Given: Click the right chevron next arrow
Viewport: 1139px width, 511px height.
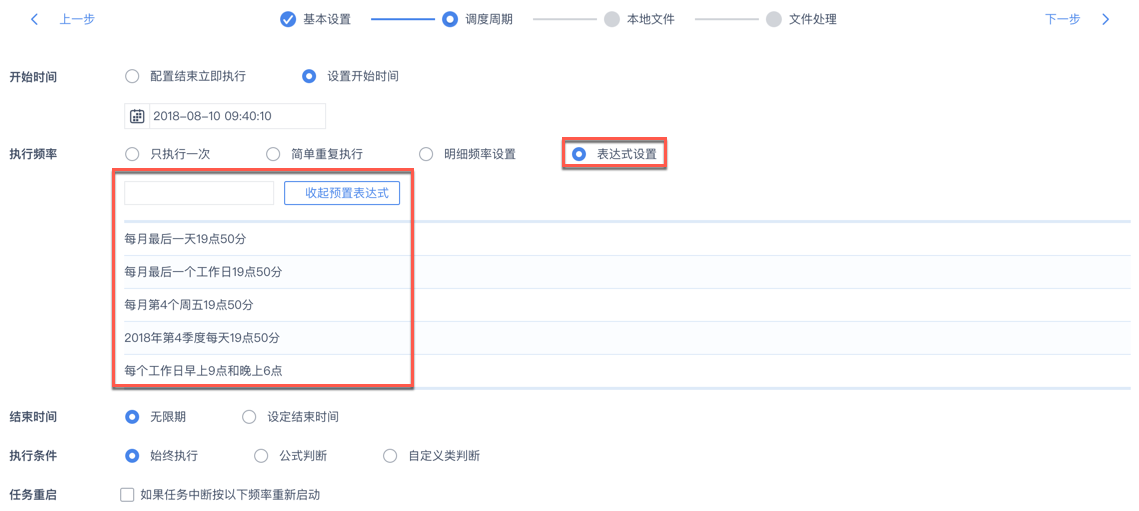Looking at the screenshot, I should click(1105, 19).
